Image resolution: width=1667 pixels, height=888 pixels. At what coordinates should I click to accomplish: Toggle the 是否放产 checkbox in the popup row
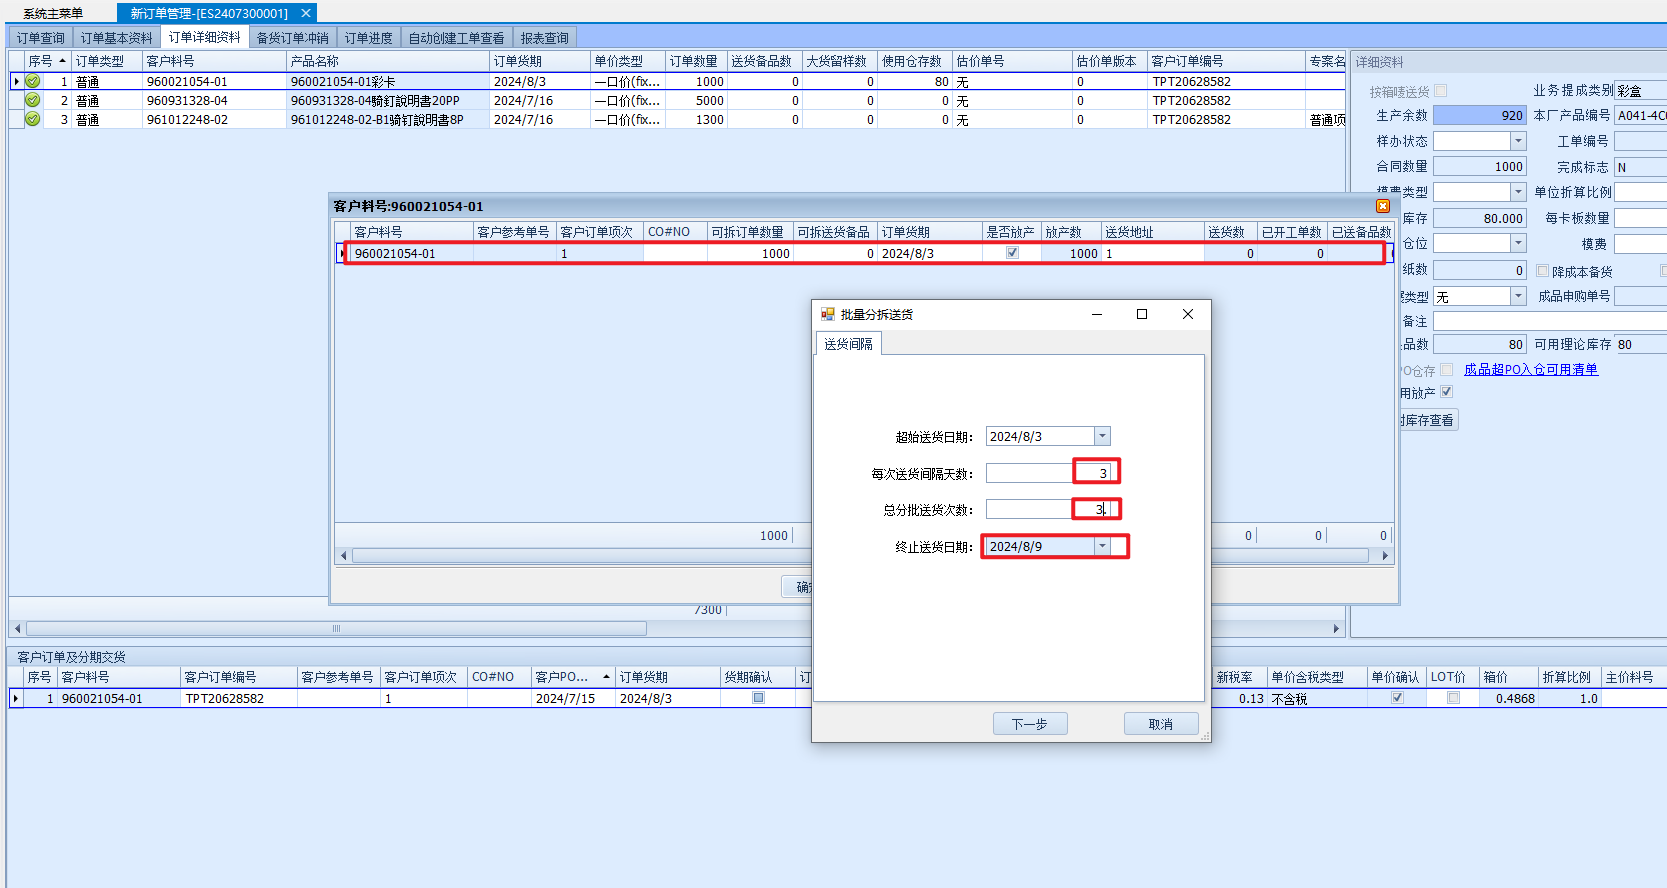coord(1012,253)
